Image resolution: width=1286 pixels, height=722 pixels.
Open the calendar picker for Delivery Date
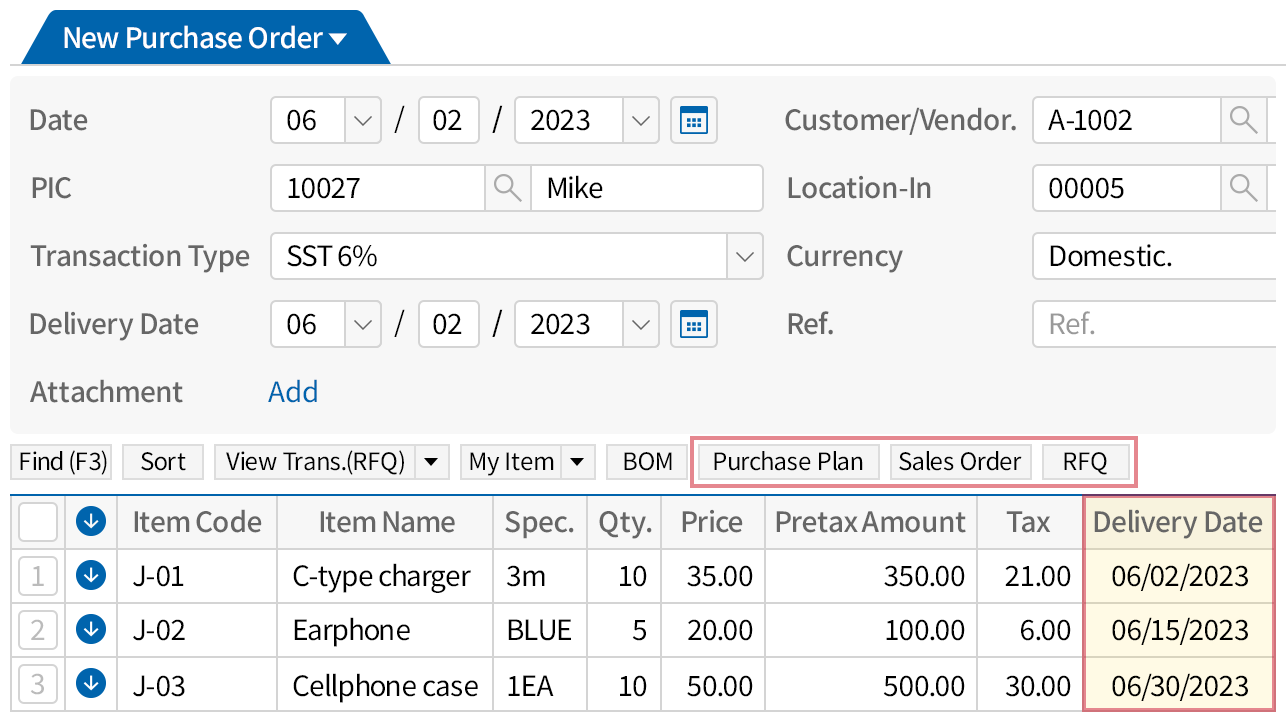[x=693, y=325]
